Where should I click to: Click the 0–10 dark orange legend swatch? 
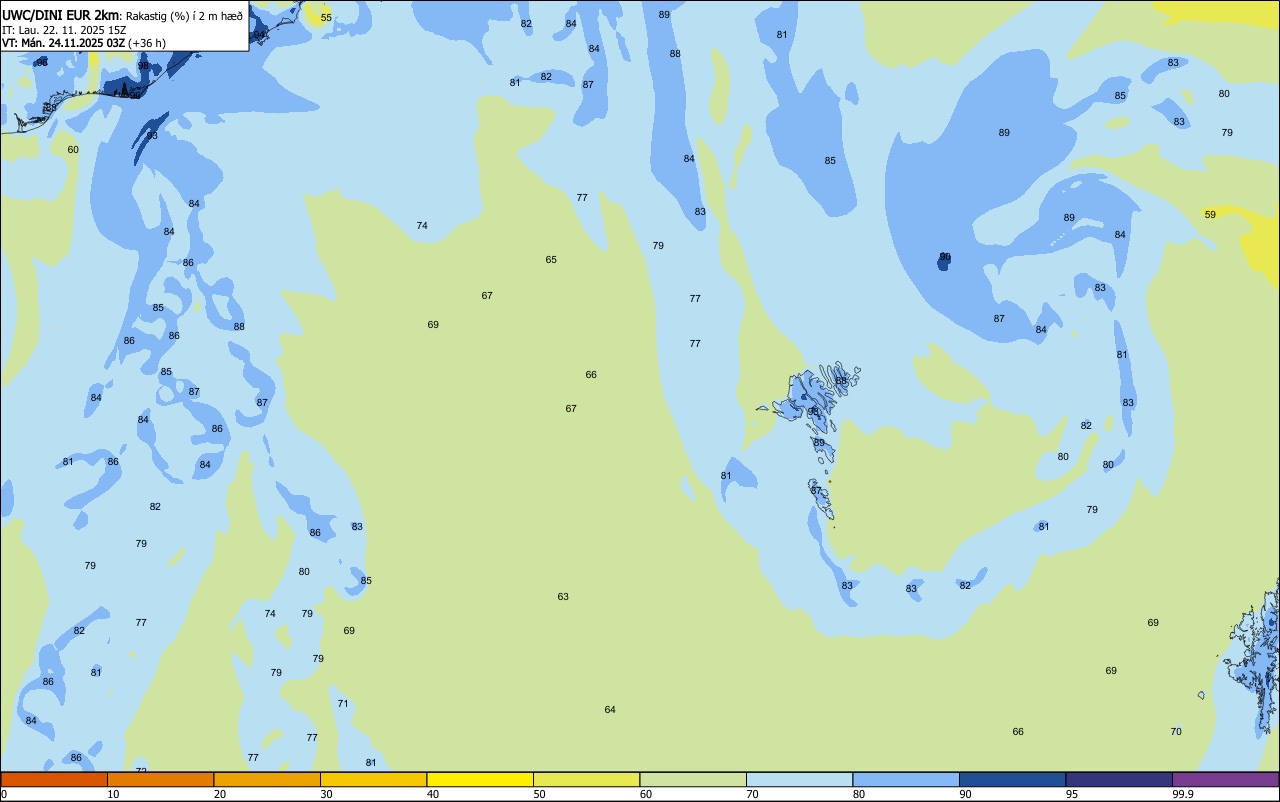click(54, 779)
